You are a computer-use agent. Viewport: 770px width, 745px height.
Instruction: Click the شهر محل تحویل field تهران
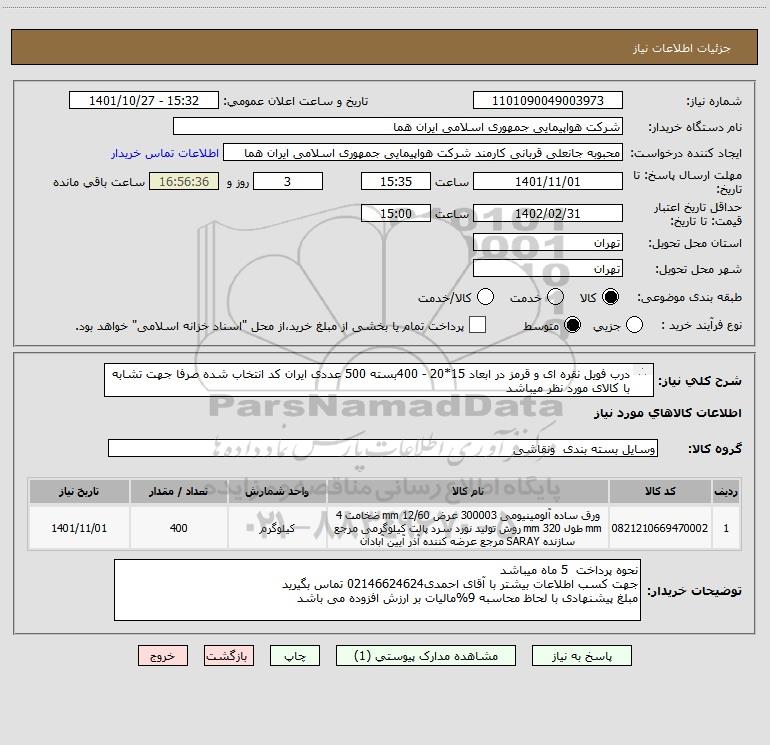pyautogui.click(x=548, y=269)
